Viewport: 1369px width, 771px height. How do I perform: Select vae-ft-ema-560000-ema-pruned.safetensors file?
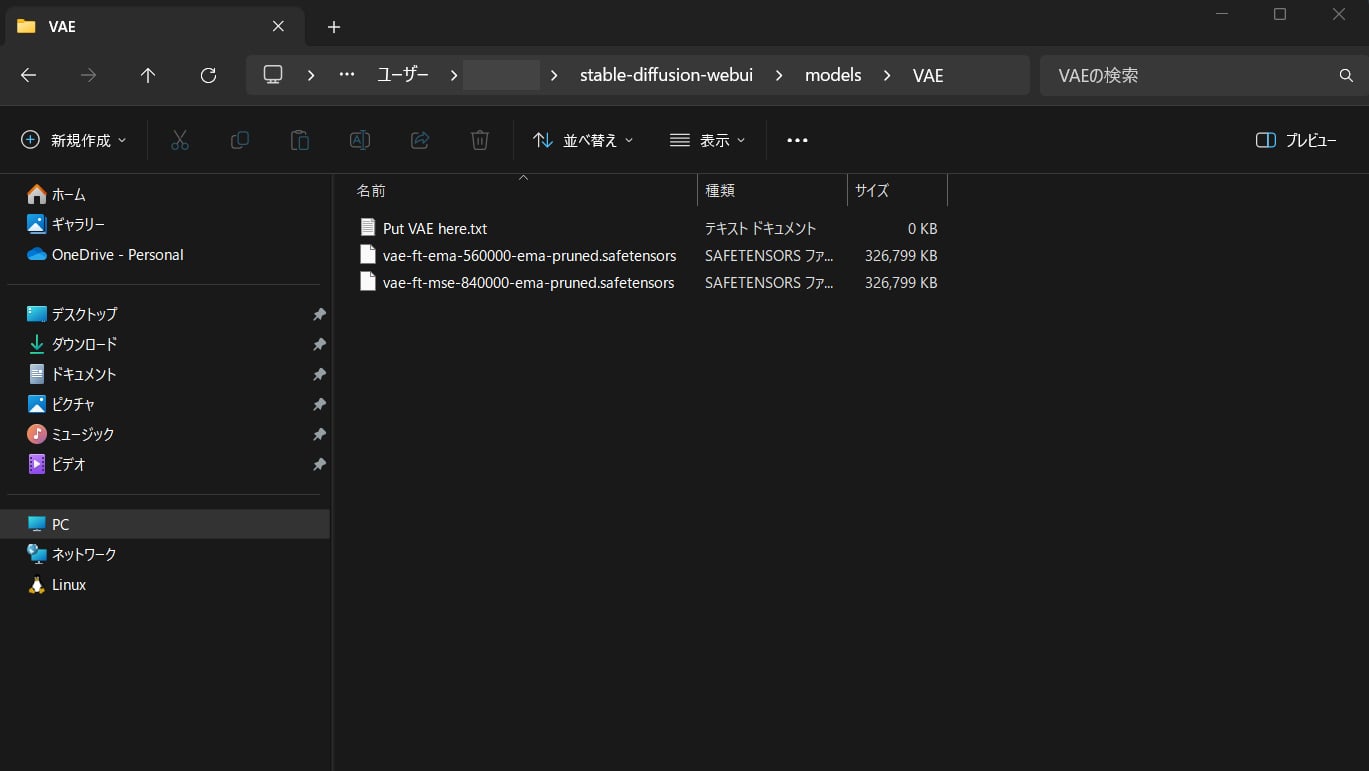(529, 255)
